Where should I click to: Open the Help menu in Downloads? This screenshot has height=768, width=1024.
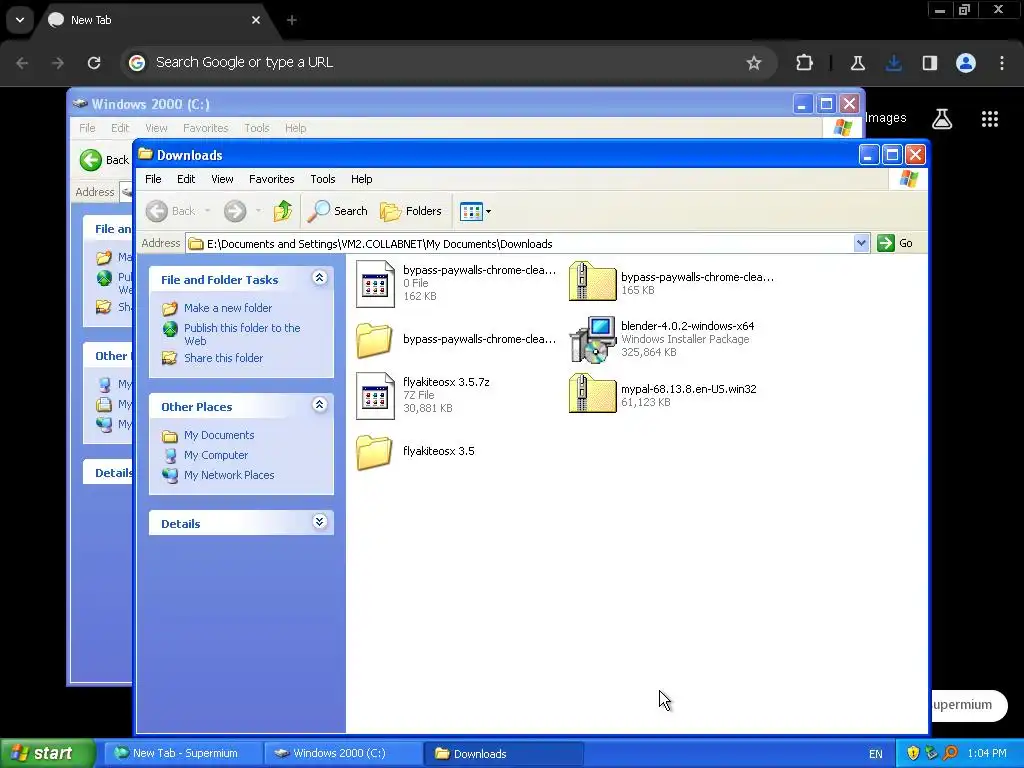click(x=362, y=179)
